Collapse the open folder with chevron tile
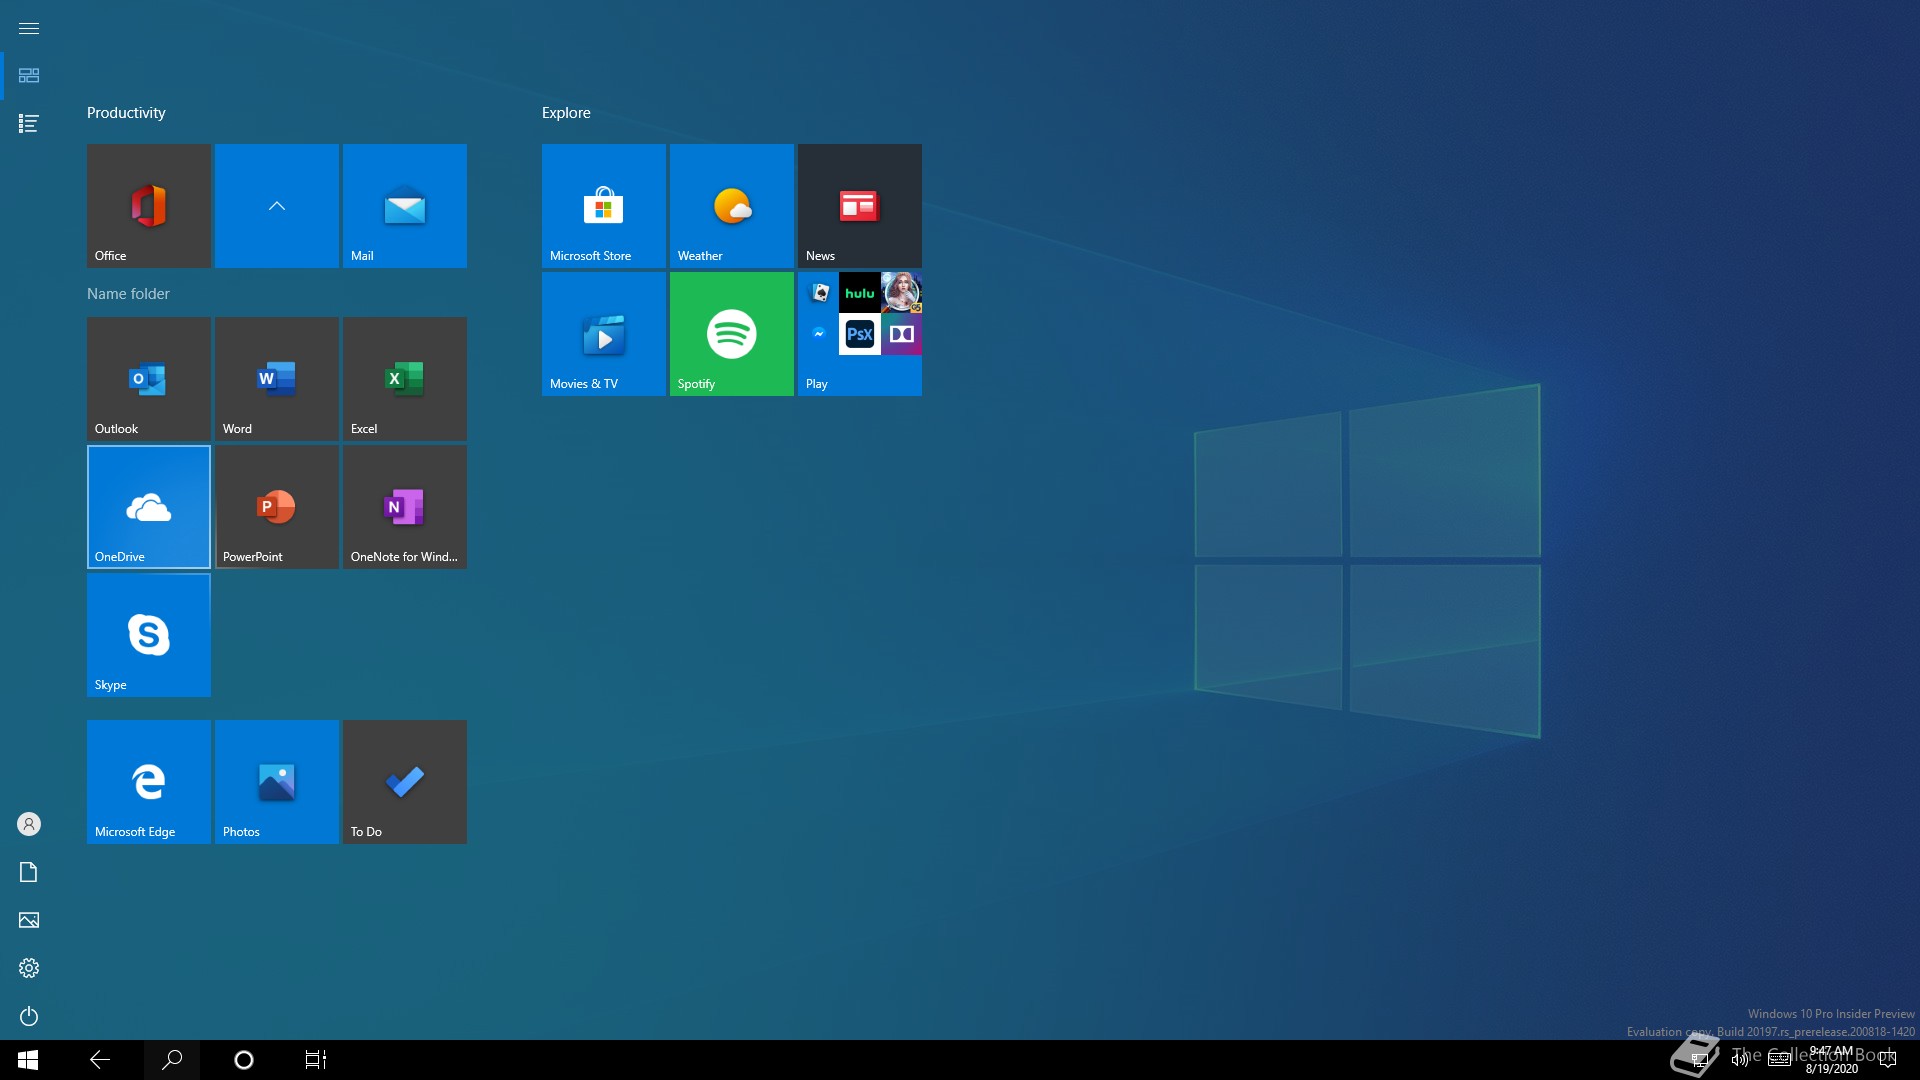This screenshot has height=1080, width=1920. tap(276, 206)
